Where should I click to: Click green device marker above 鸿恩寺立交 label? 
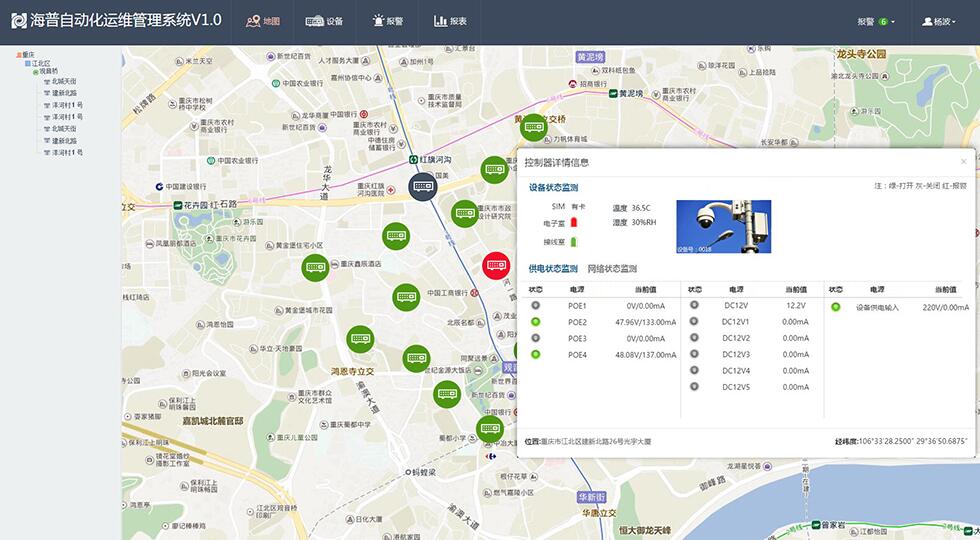point(360,339)
